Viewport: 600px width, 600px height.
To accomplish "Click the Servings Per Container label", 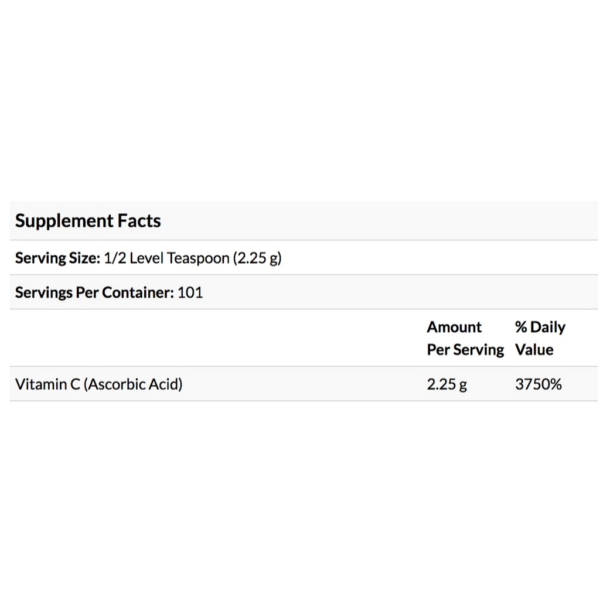I will 95,292.
